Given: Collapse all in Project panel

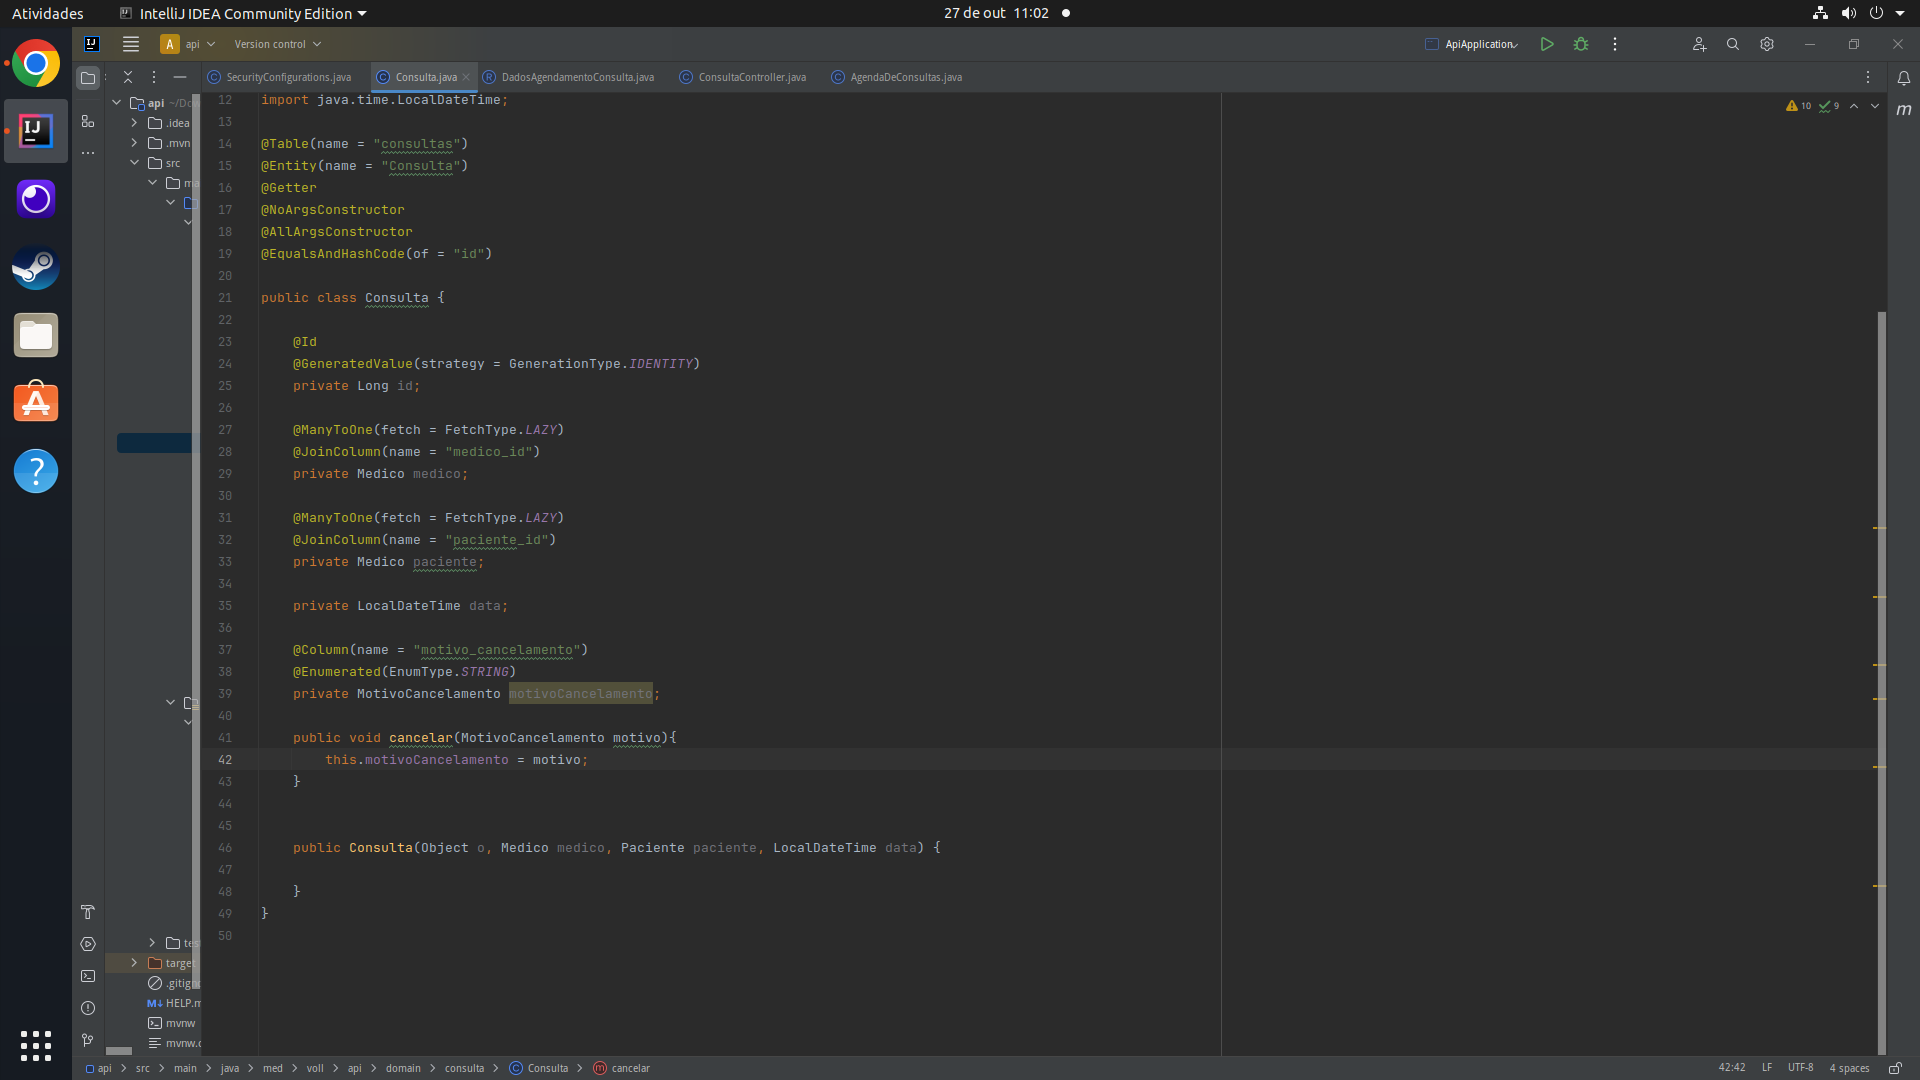Looking at the screenshot, I should pyautogui.click(x=128, y=77).
